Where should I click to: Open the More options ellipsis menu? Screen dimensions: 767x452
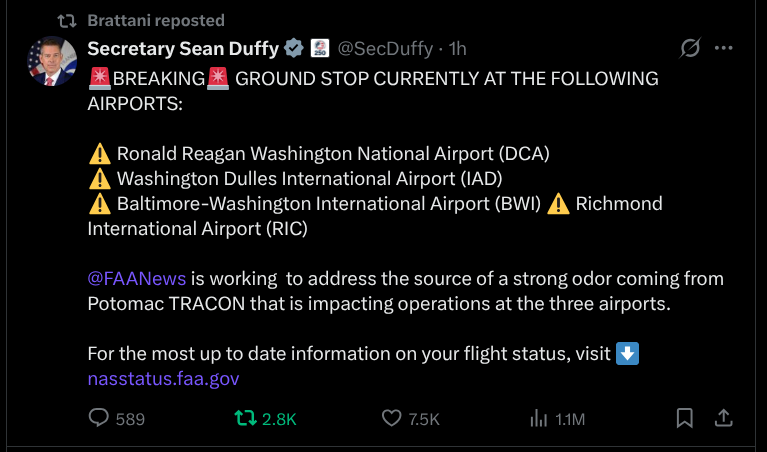pos(724,48)
